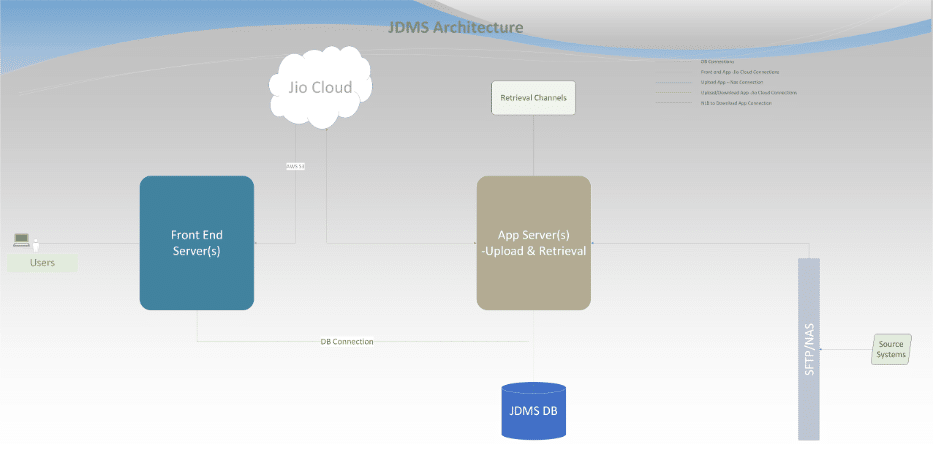
Task: Click the AWS S3 connector label
Action: click(295, 167)
